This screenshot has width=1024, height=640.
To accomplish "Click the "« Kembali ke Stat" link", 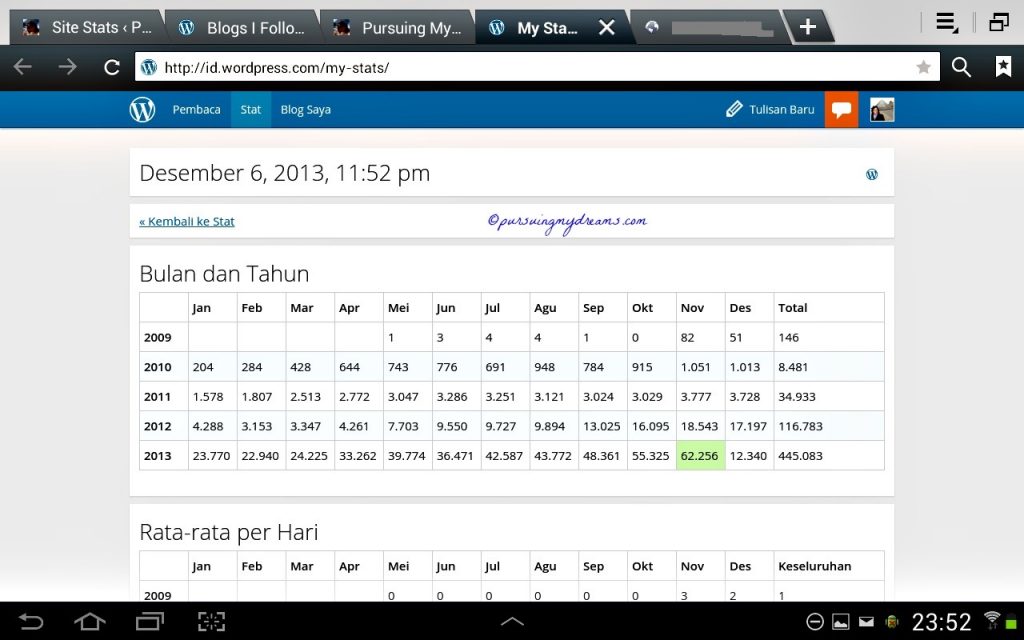I will (187, 221).
